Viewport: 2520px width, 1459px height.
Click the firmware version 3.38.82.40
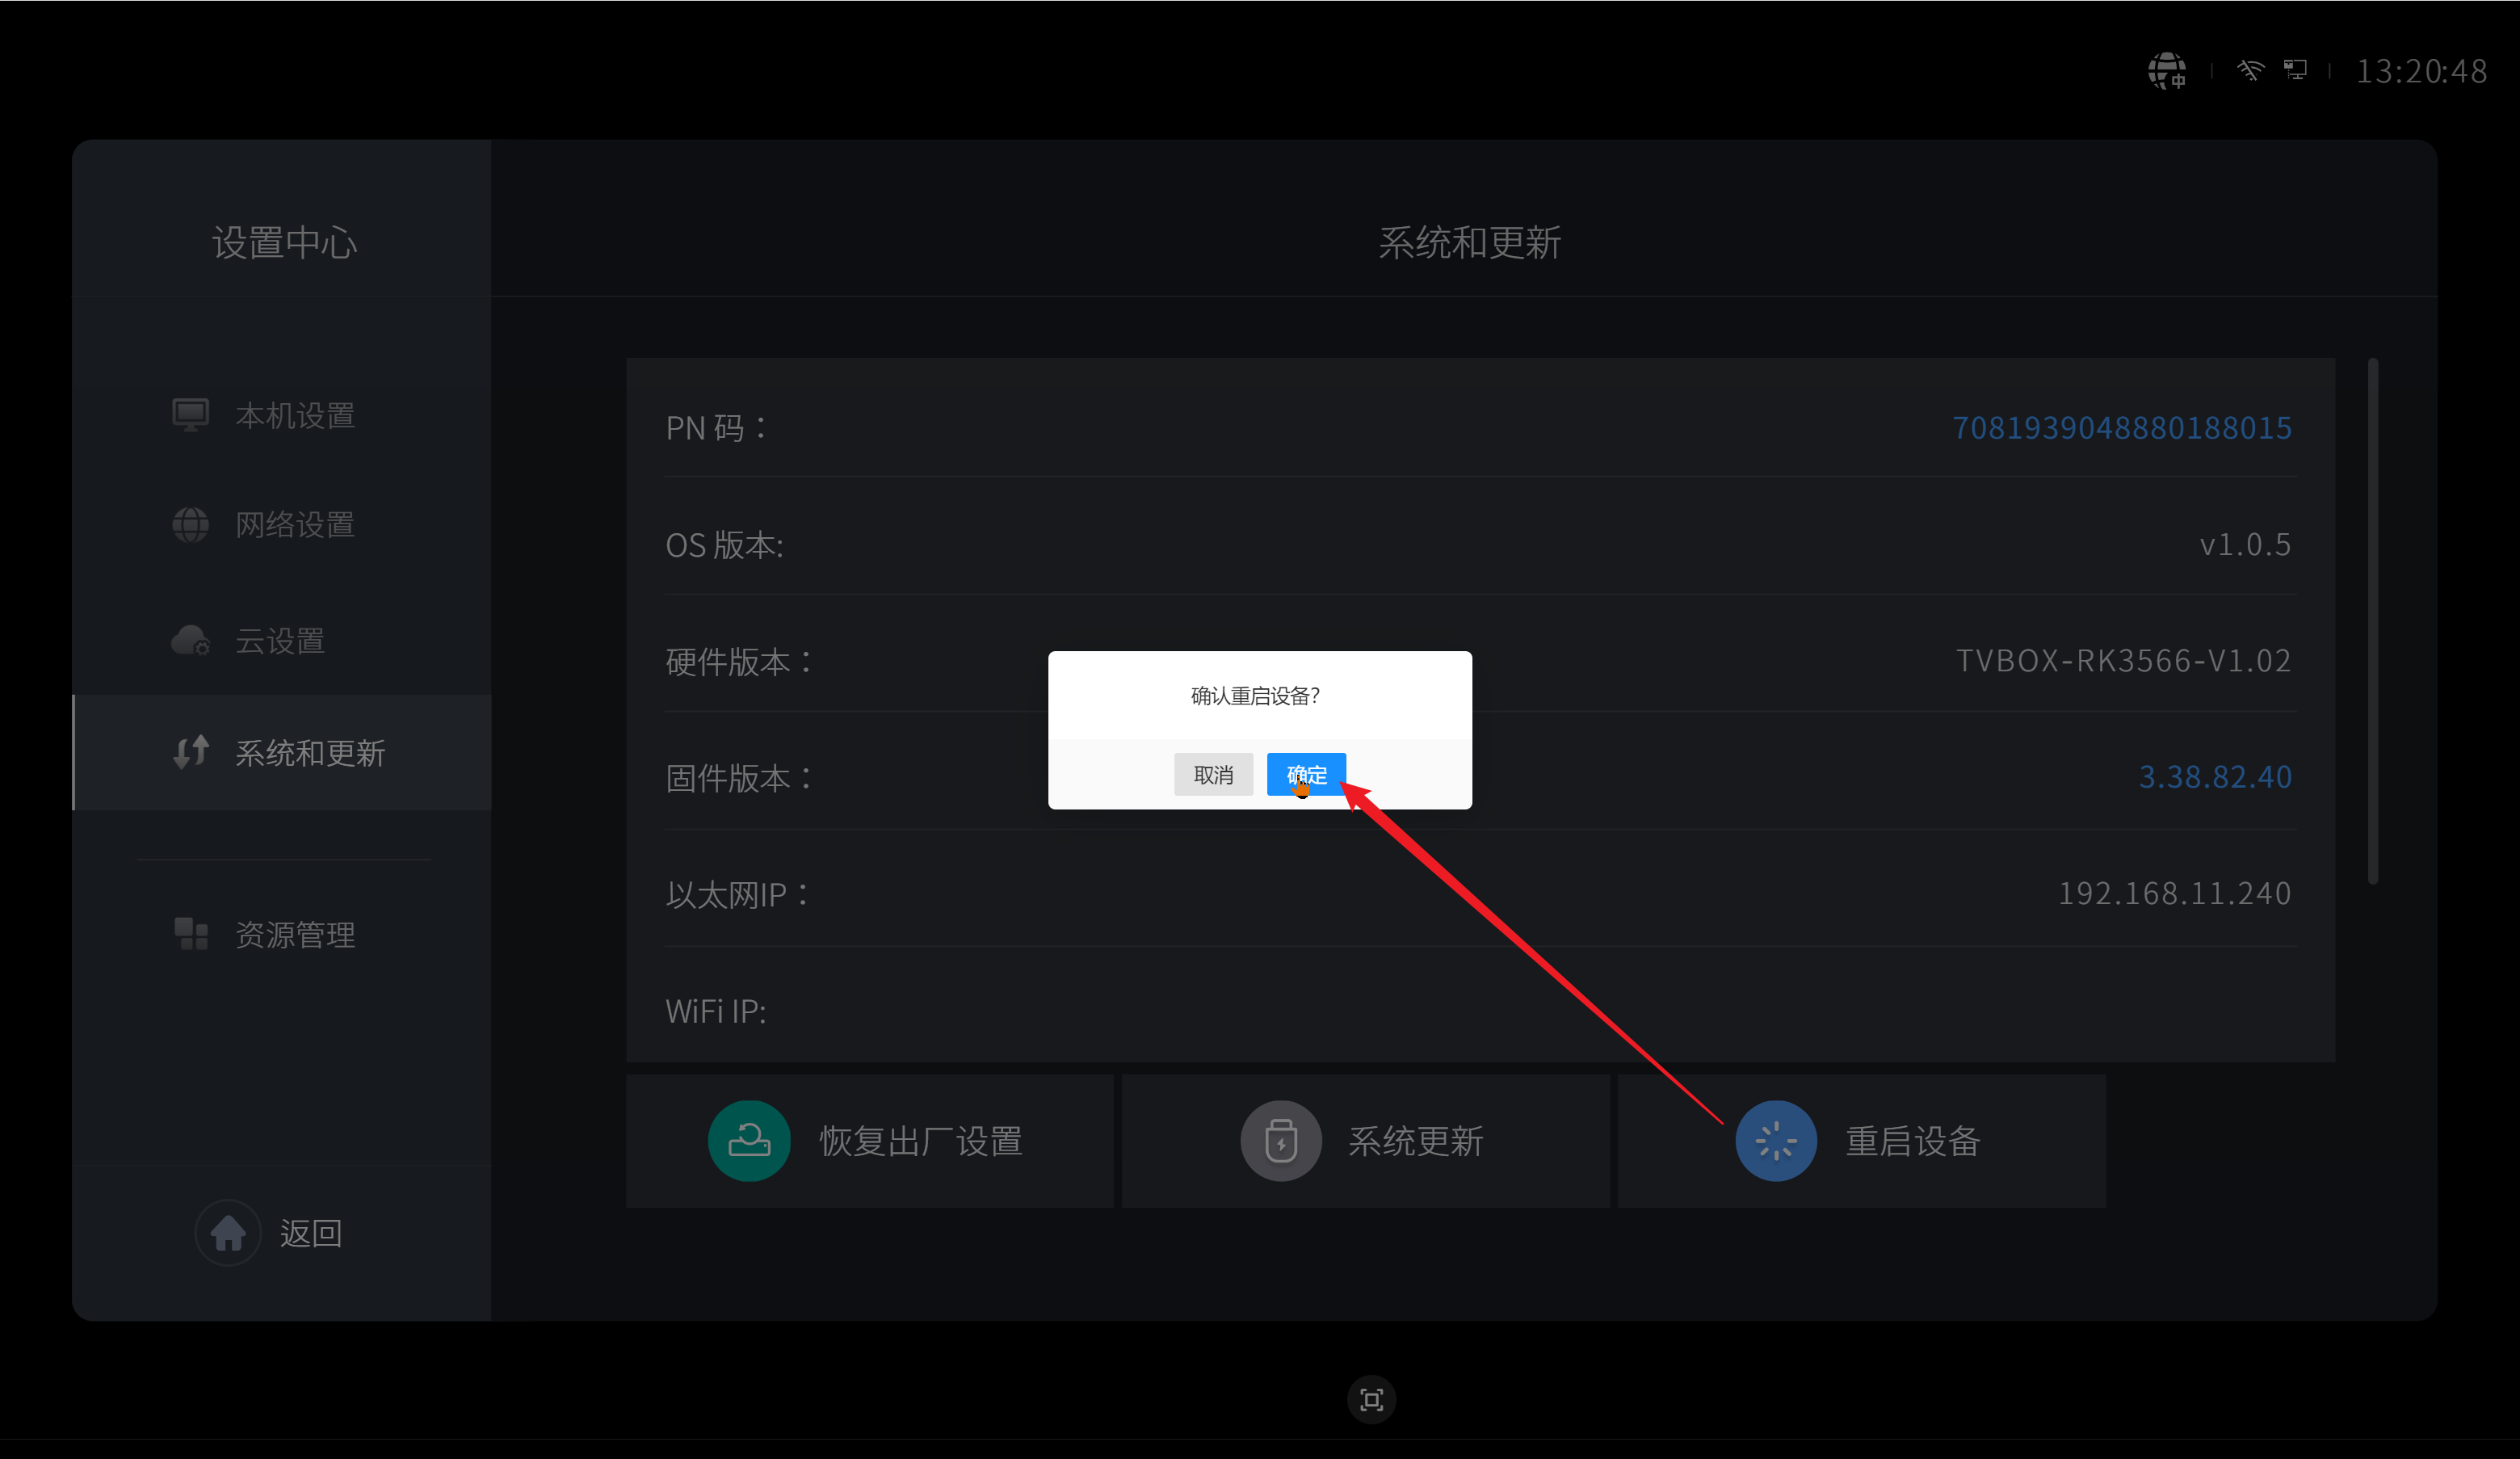coord(2215,777)
